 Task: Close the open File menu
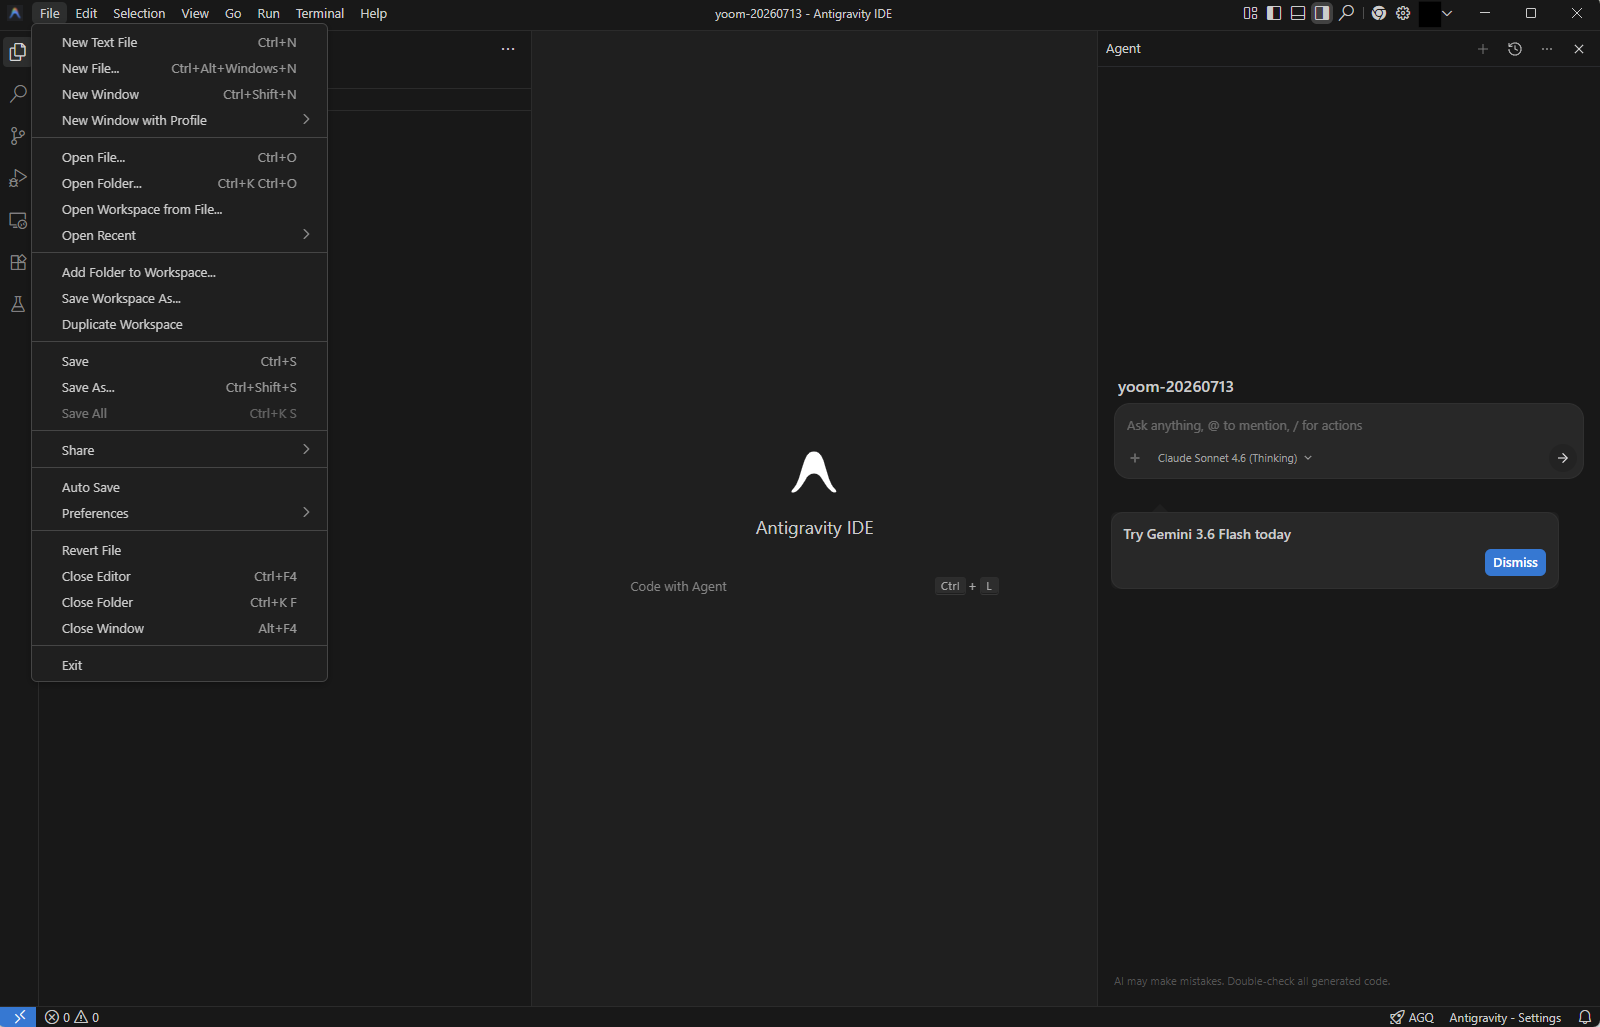[x=50, y=13]
